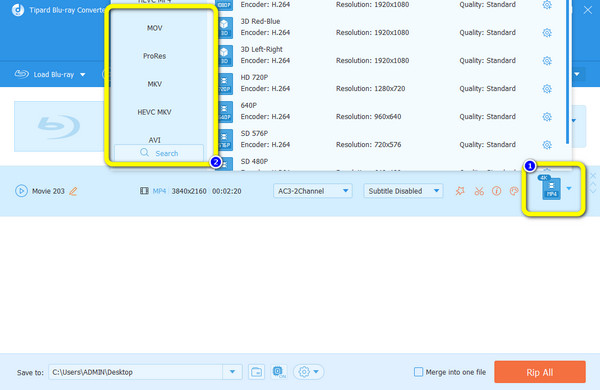
Task: Click the scissors cut icon
Action: pyautogui.click(x=479, y=191)
